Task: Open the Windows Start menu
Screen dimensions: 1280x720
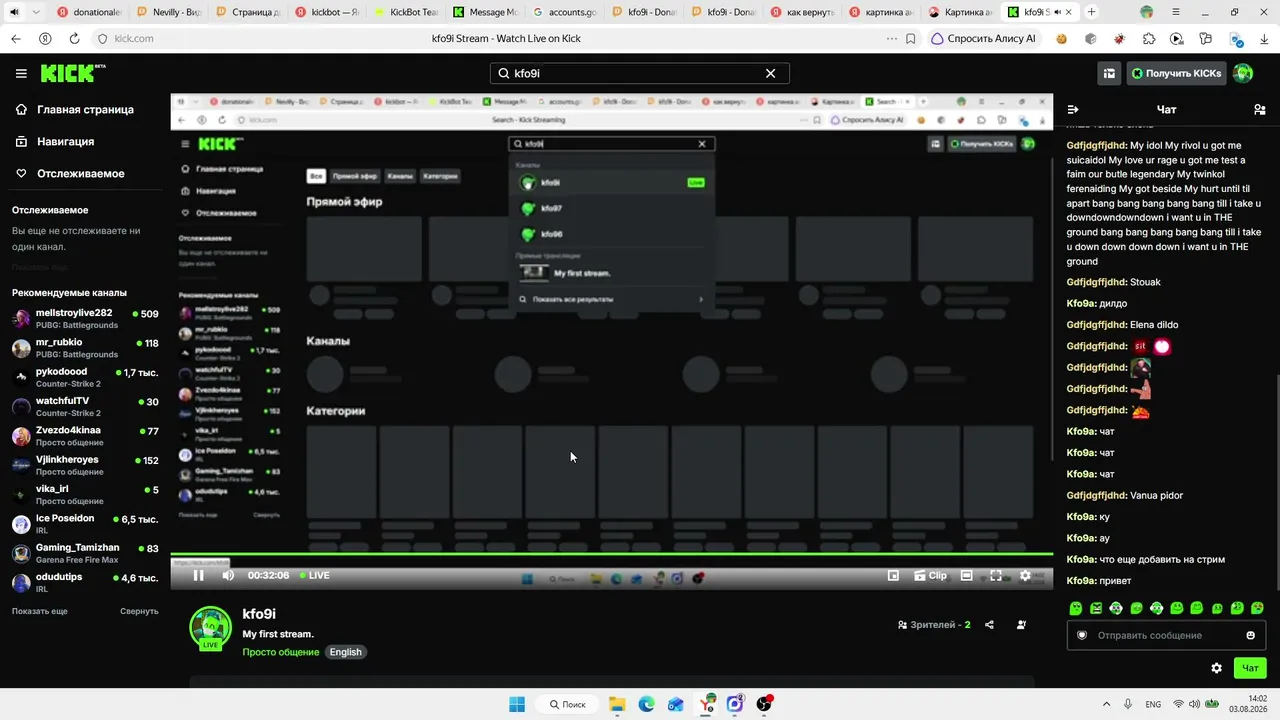Action: (517, 704)
